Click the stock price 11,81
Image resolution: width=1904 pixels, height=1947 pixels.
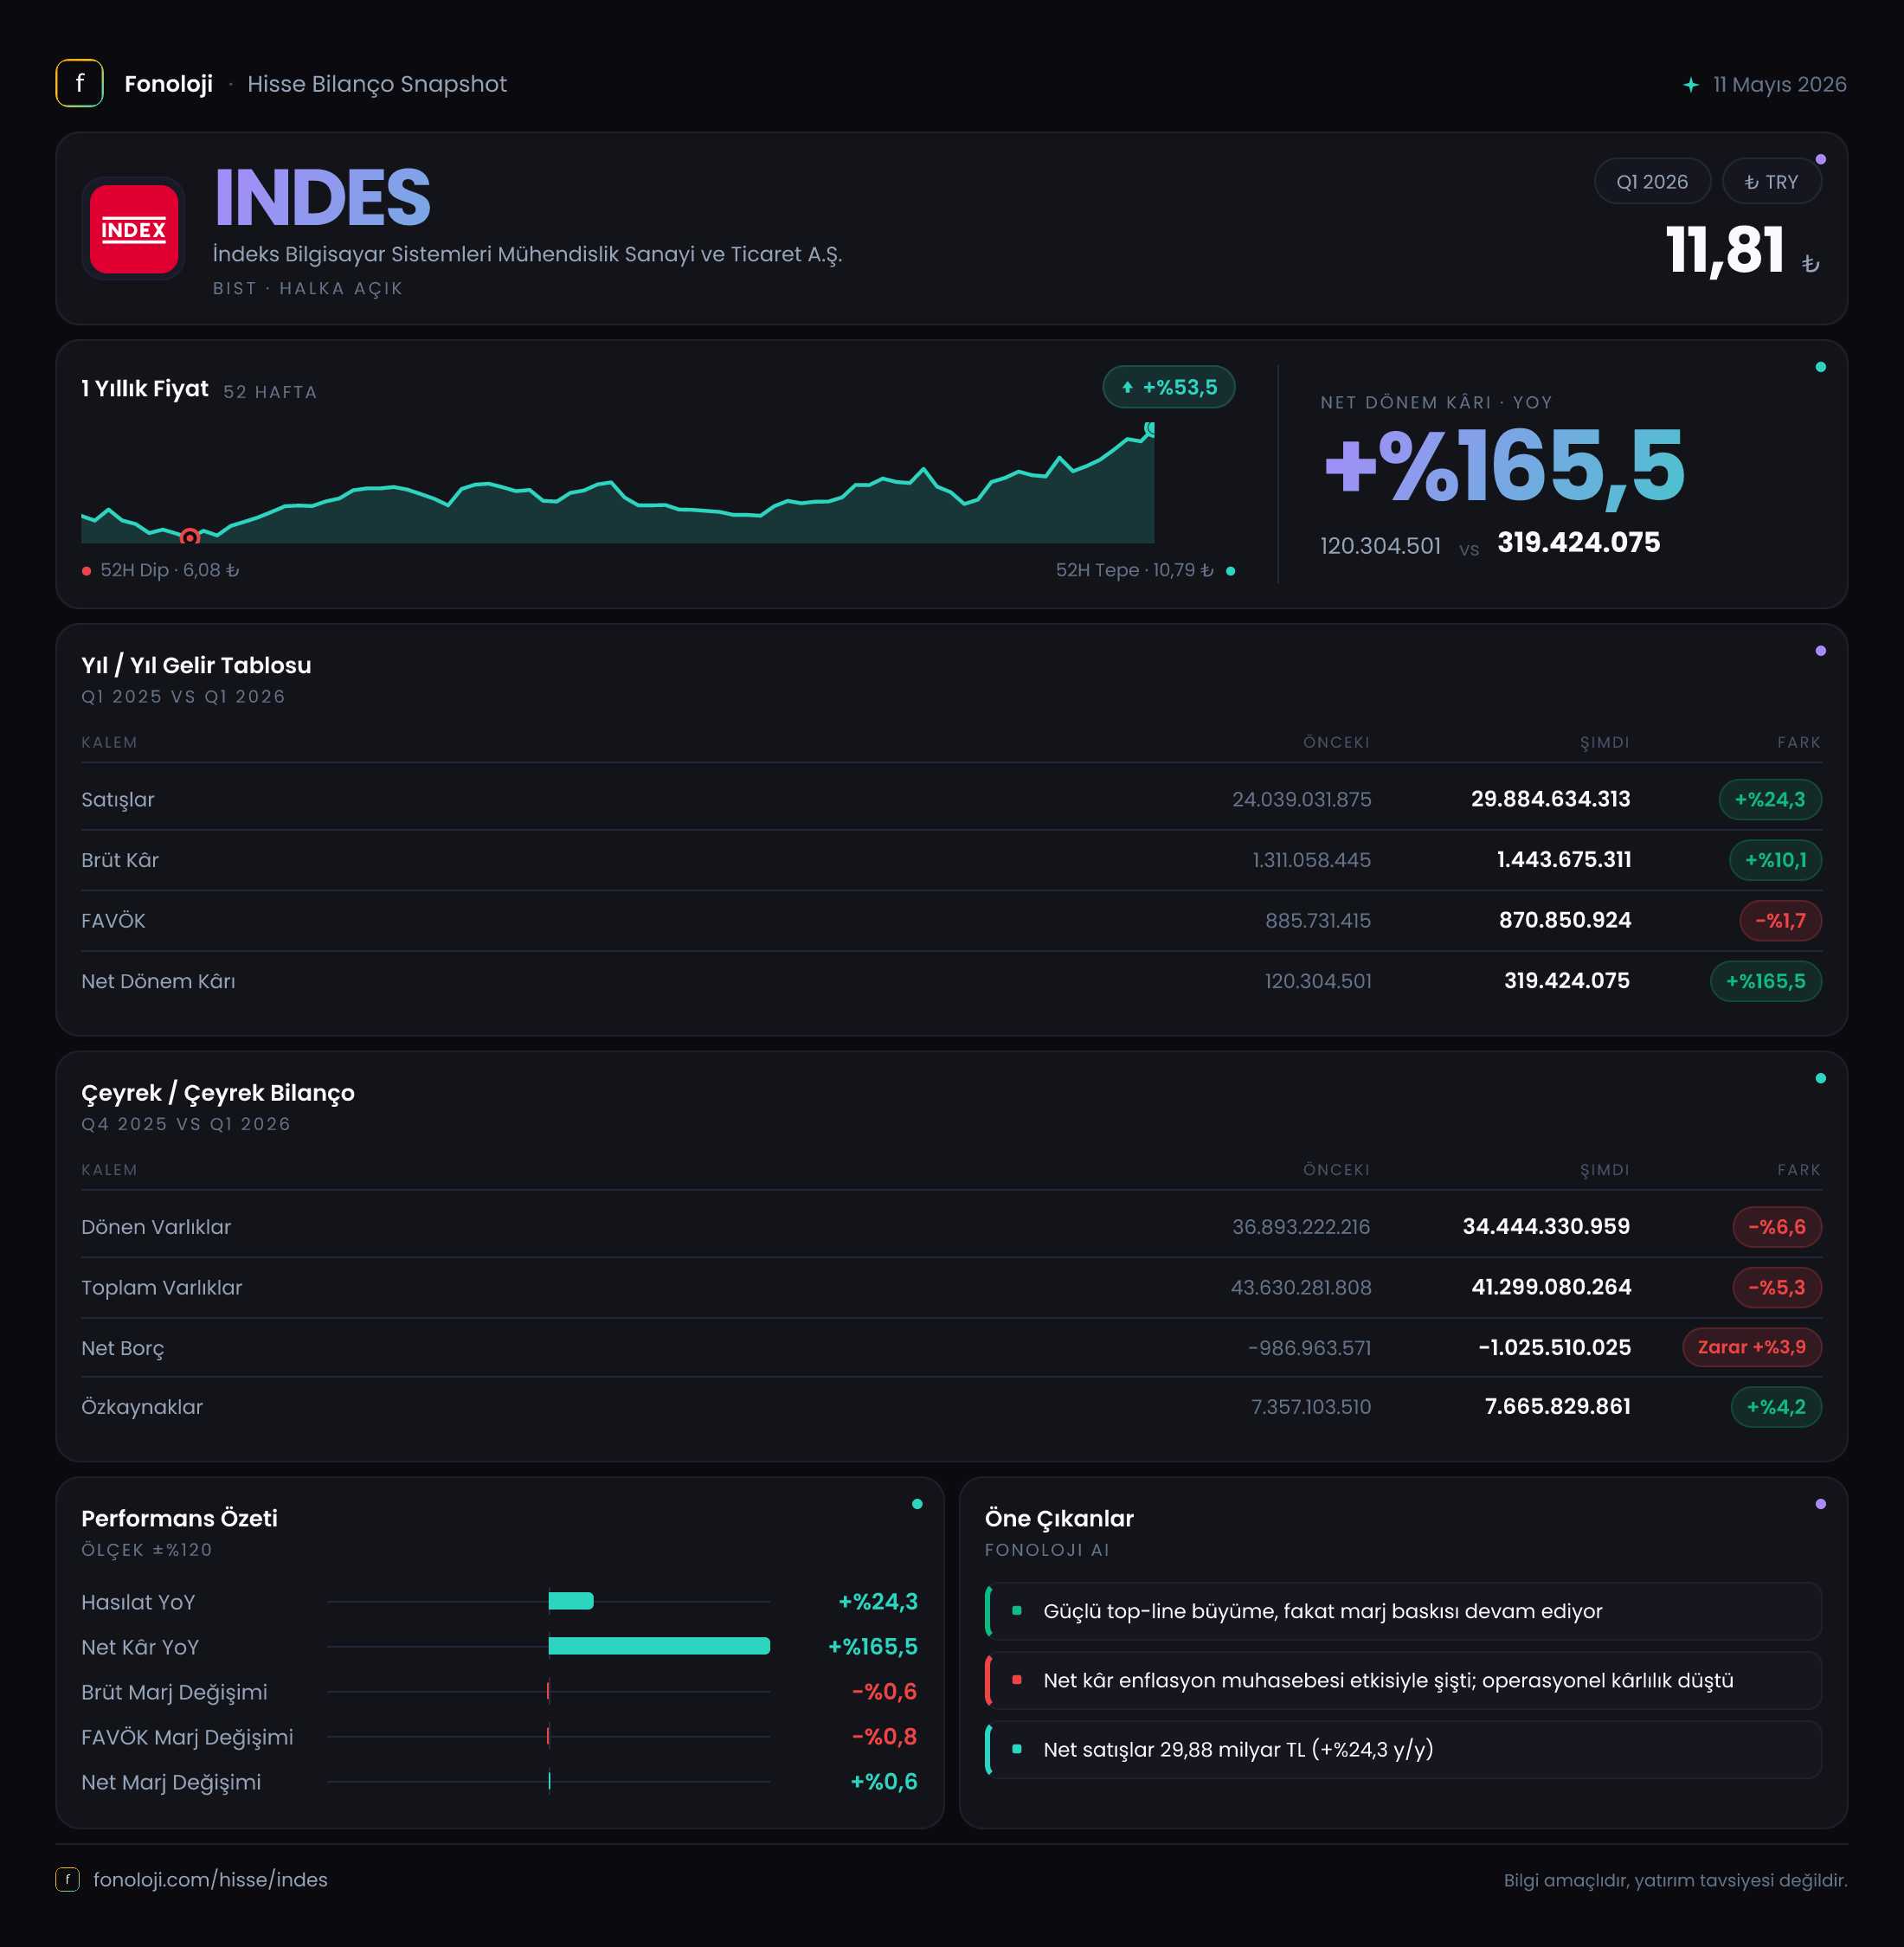click(x=1725, y=249)
